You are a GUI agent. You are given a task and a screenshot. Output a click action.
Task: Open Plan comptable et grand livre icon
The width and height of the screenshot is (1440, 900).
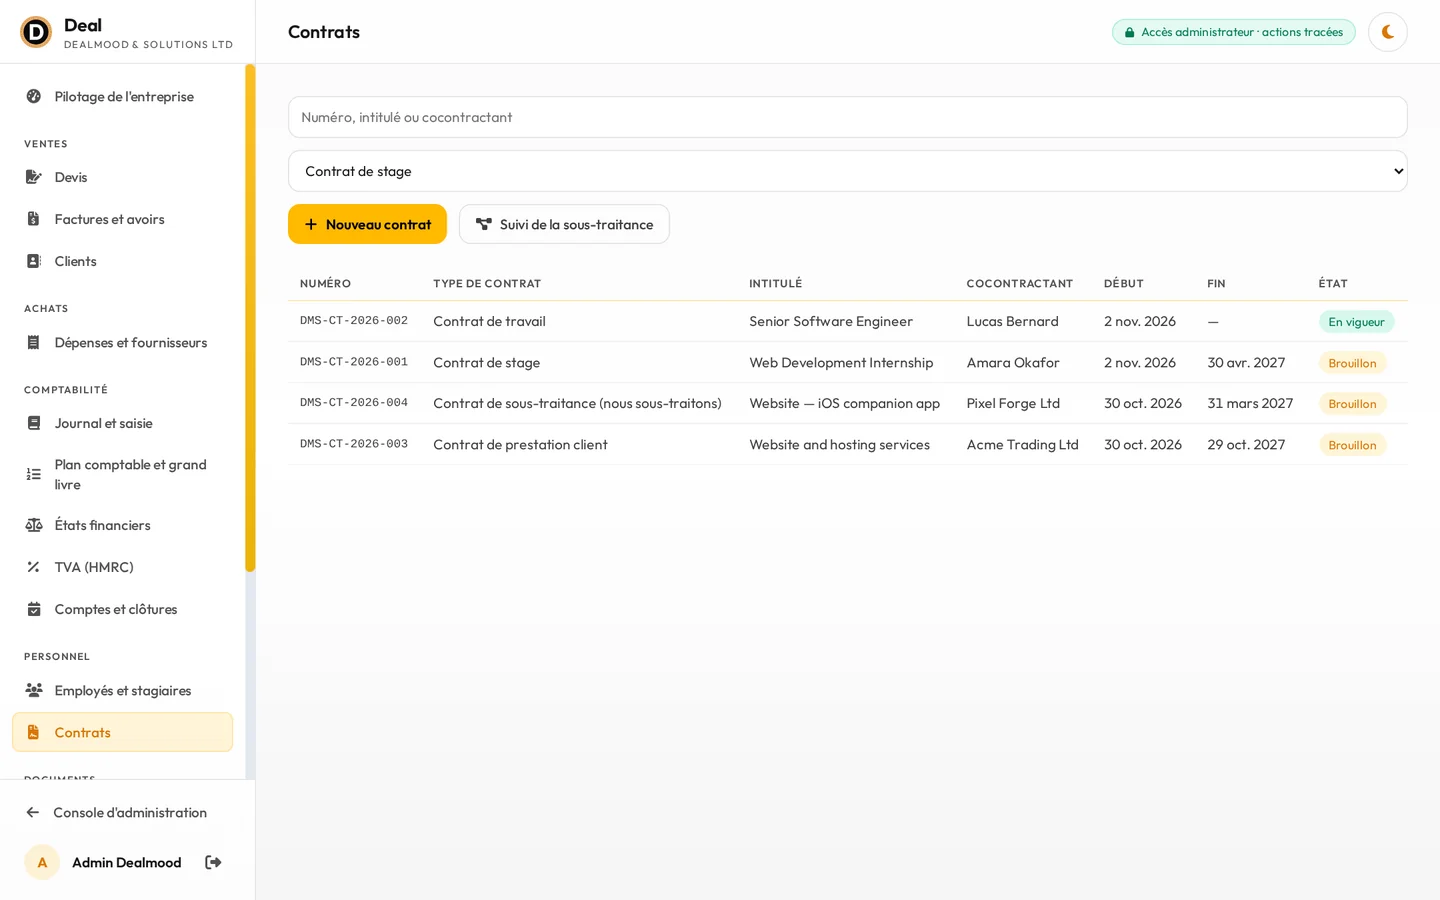(x=34, y=474)
